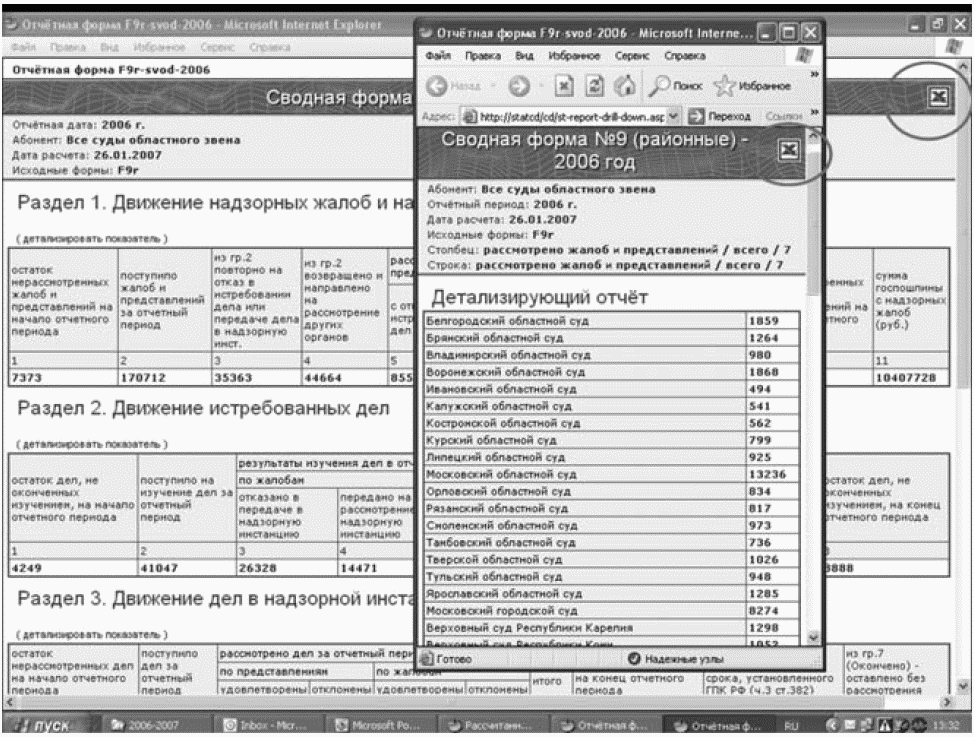This screenshot has height=737, width=974.
Task: Click value 1859 in detail report
Action: coord(763,321)
